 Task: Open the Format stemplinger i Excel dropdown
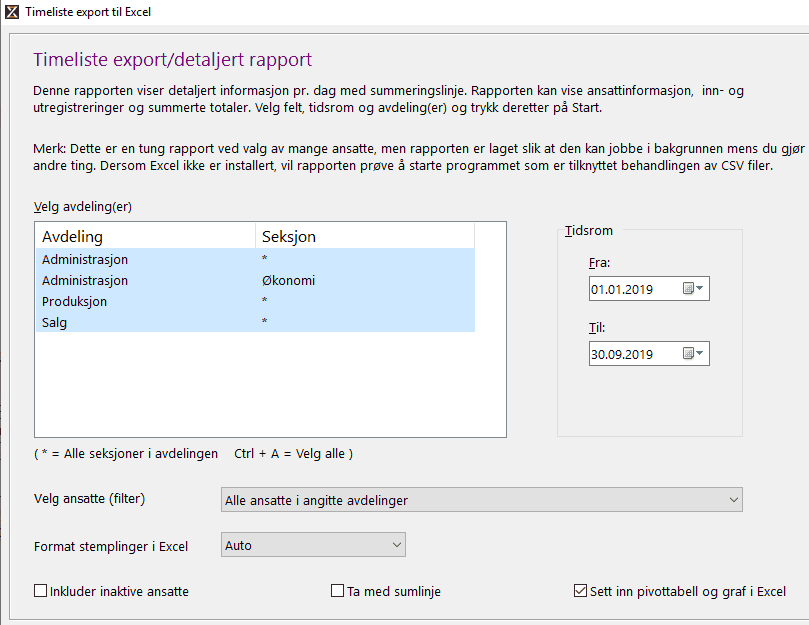[396, 546]
